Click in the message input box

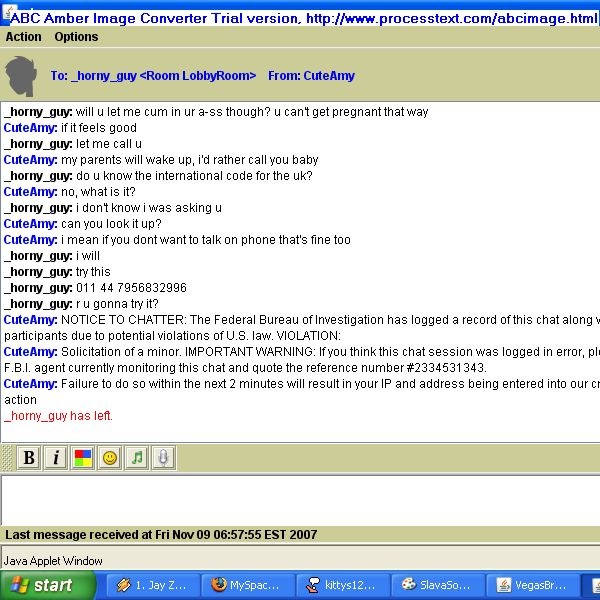(300, 500)
